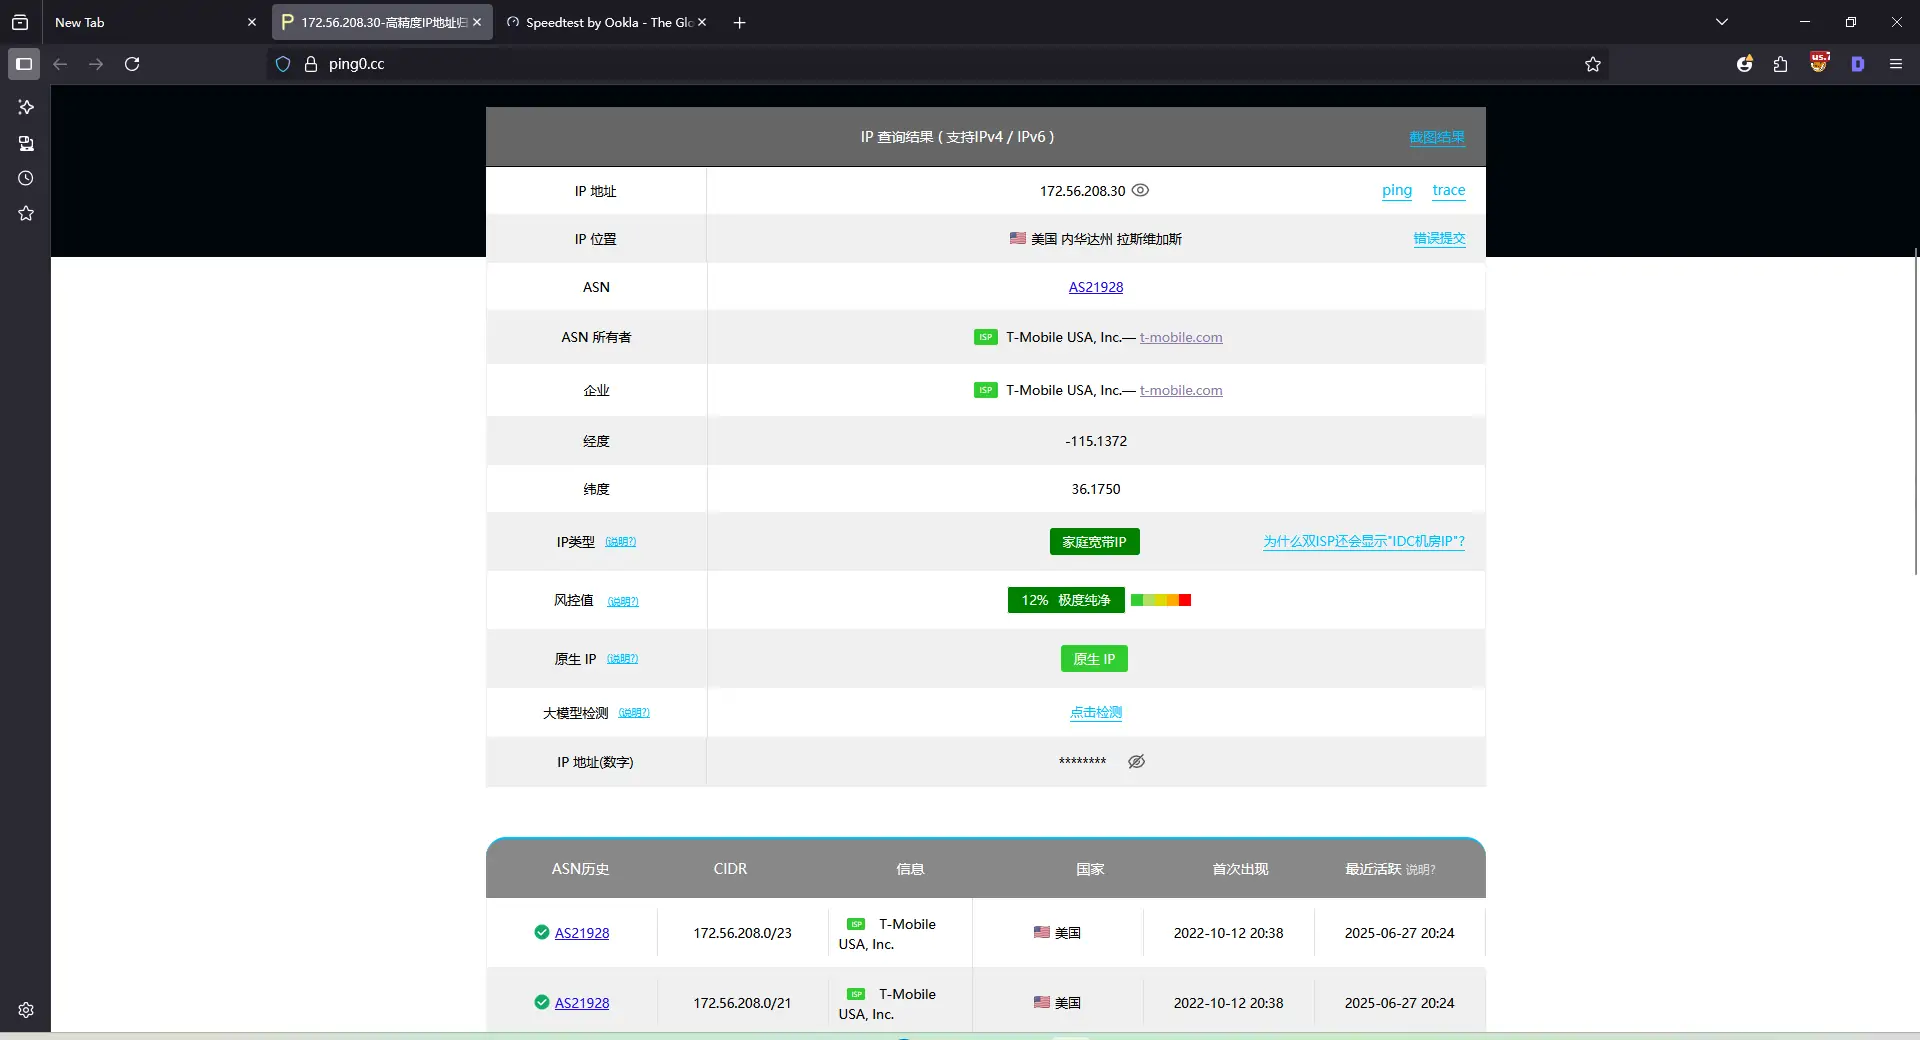
Task: Open sidebar settings gear
Action: click(26, 1010)
